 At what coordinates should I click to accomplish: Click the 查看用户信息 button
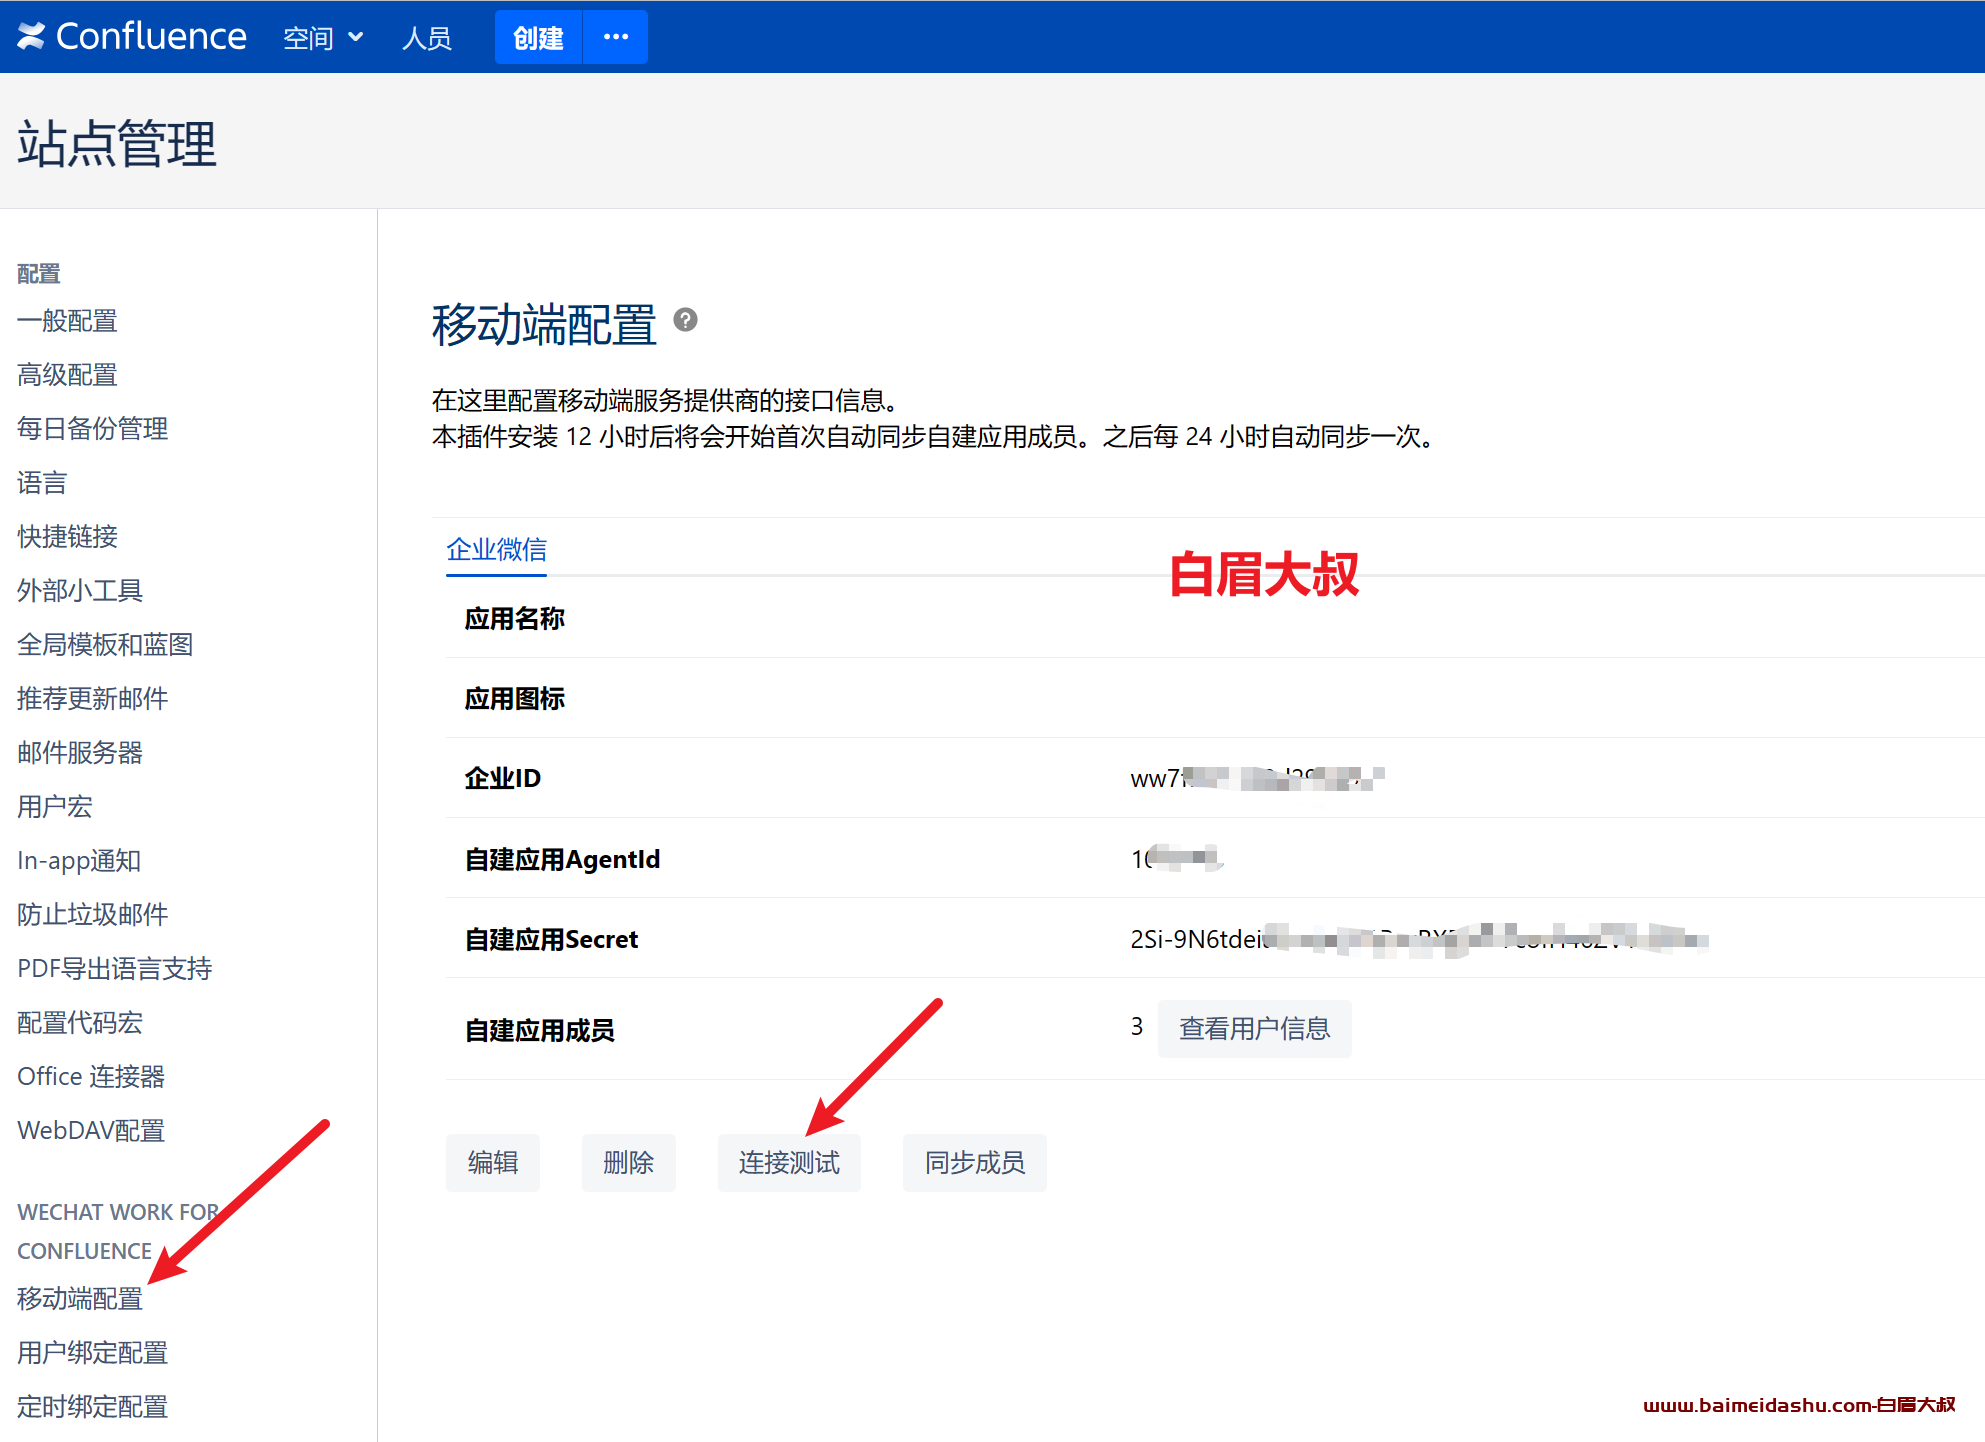pos(1254,1028)
